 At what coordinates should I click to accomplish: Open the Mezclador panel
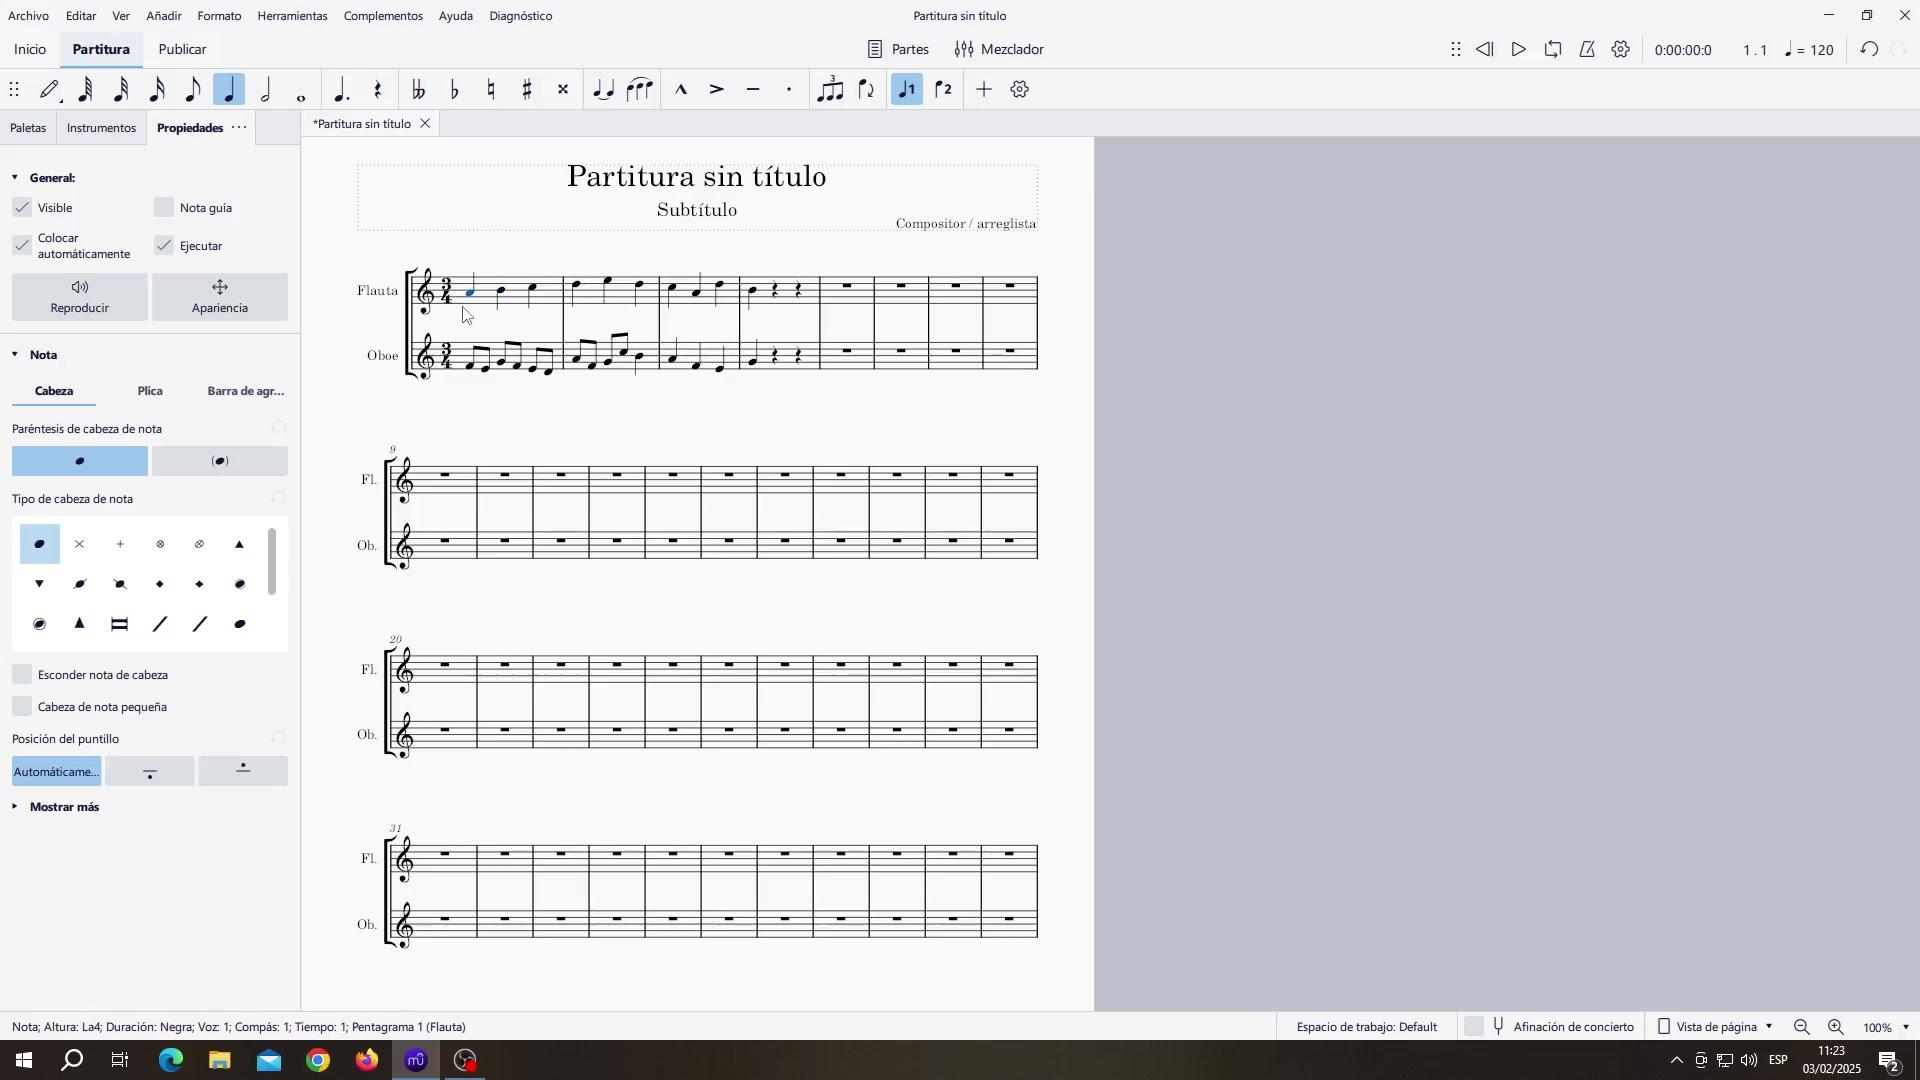[x=999, y=49]
